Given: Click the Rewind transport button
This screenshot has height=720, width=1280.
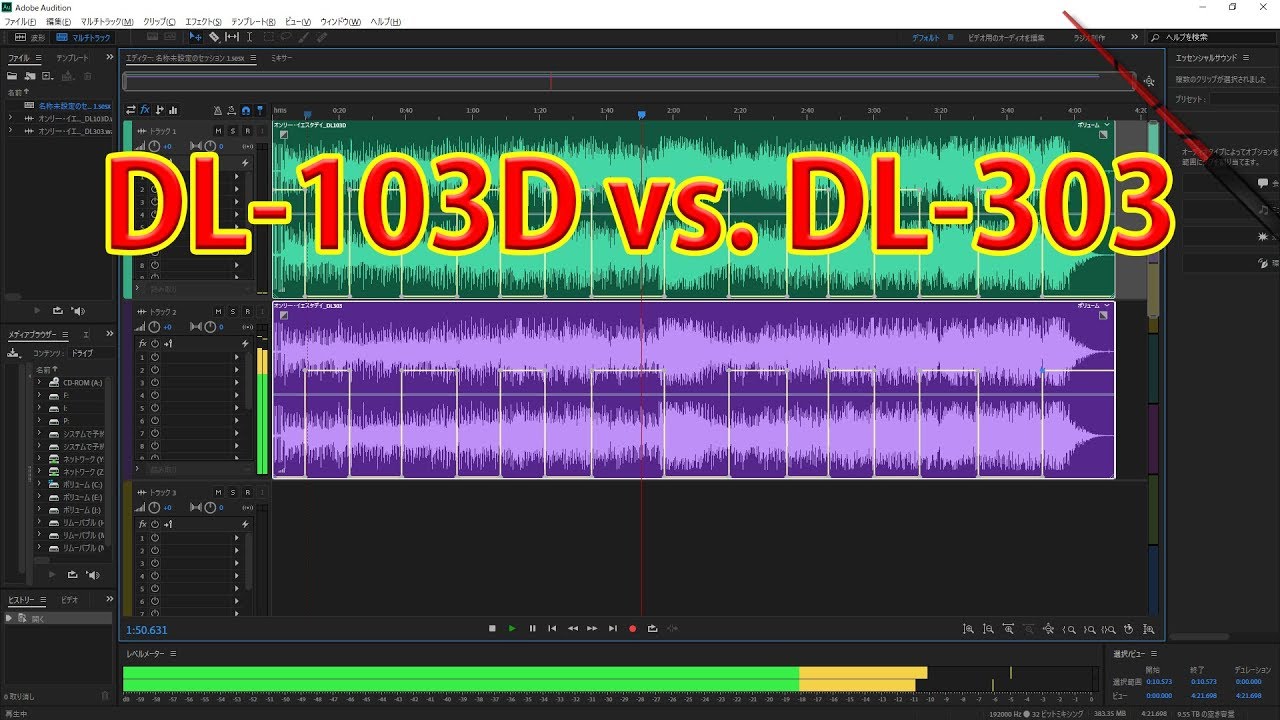Looking at the screenshot, I should point(572,629).
